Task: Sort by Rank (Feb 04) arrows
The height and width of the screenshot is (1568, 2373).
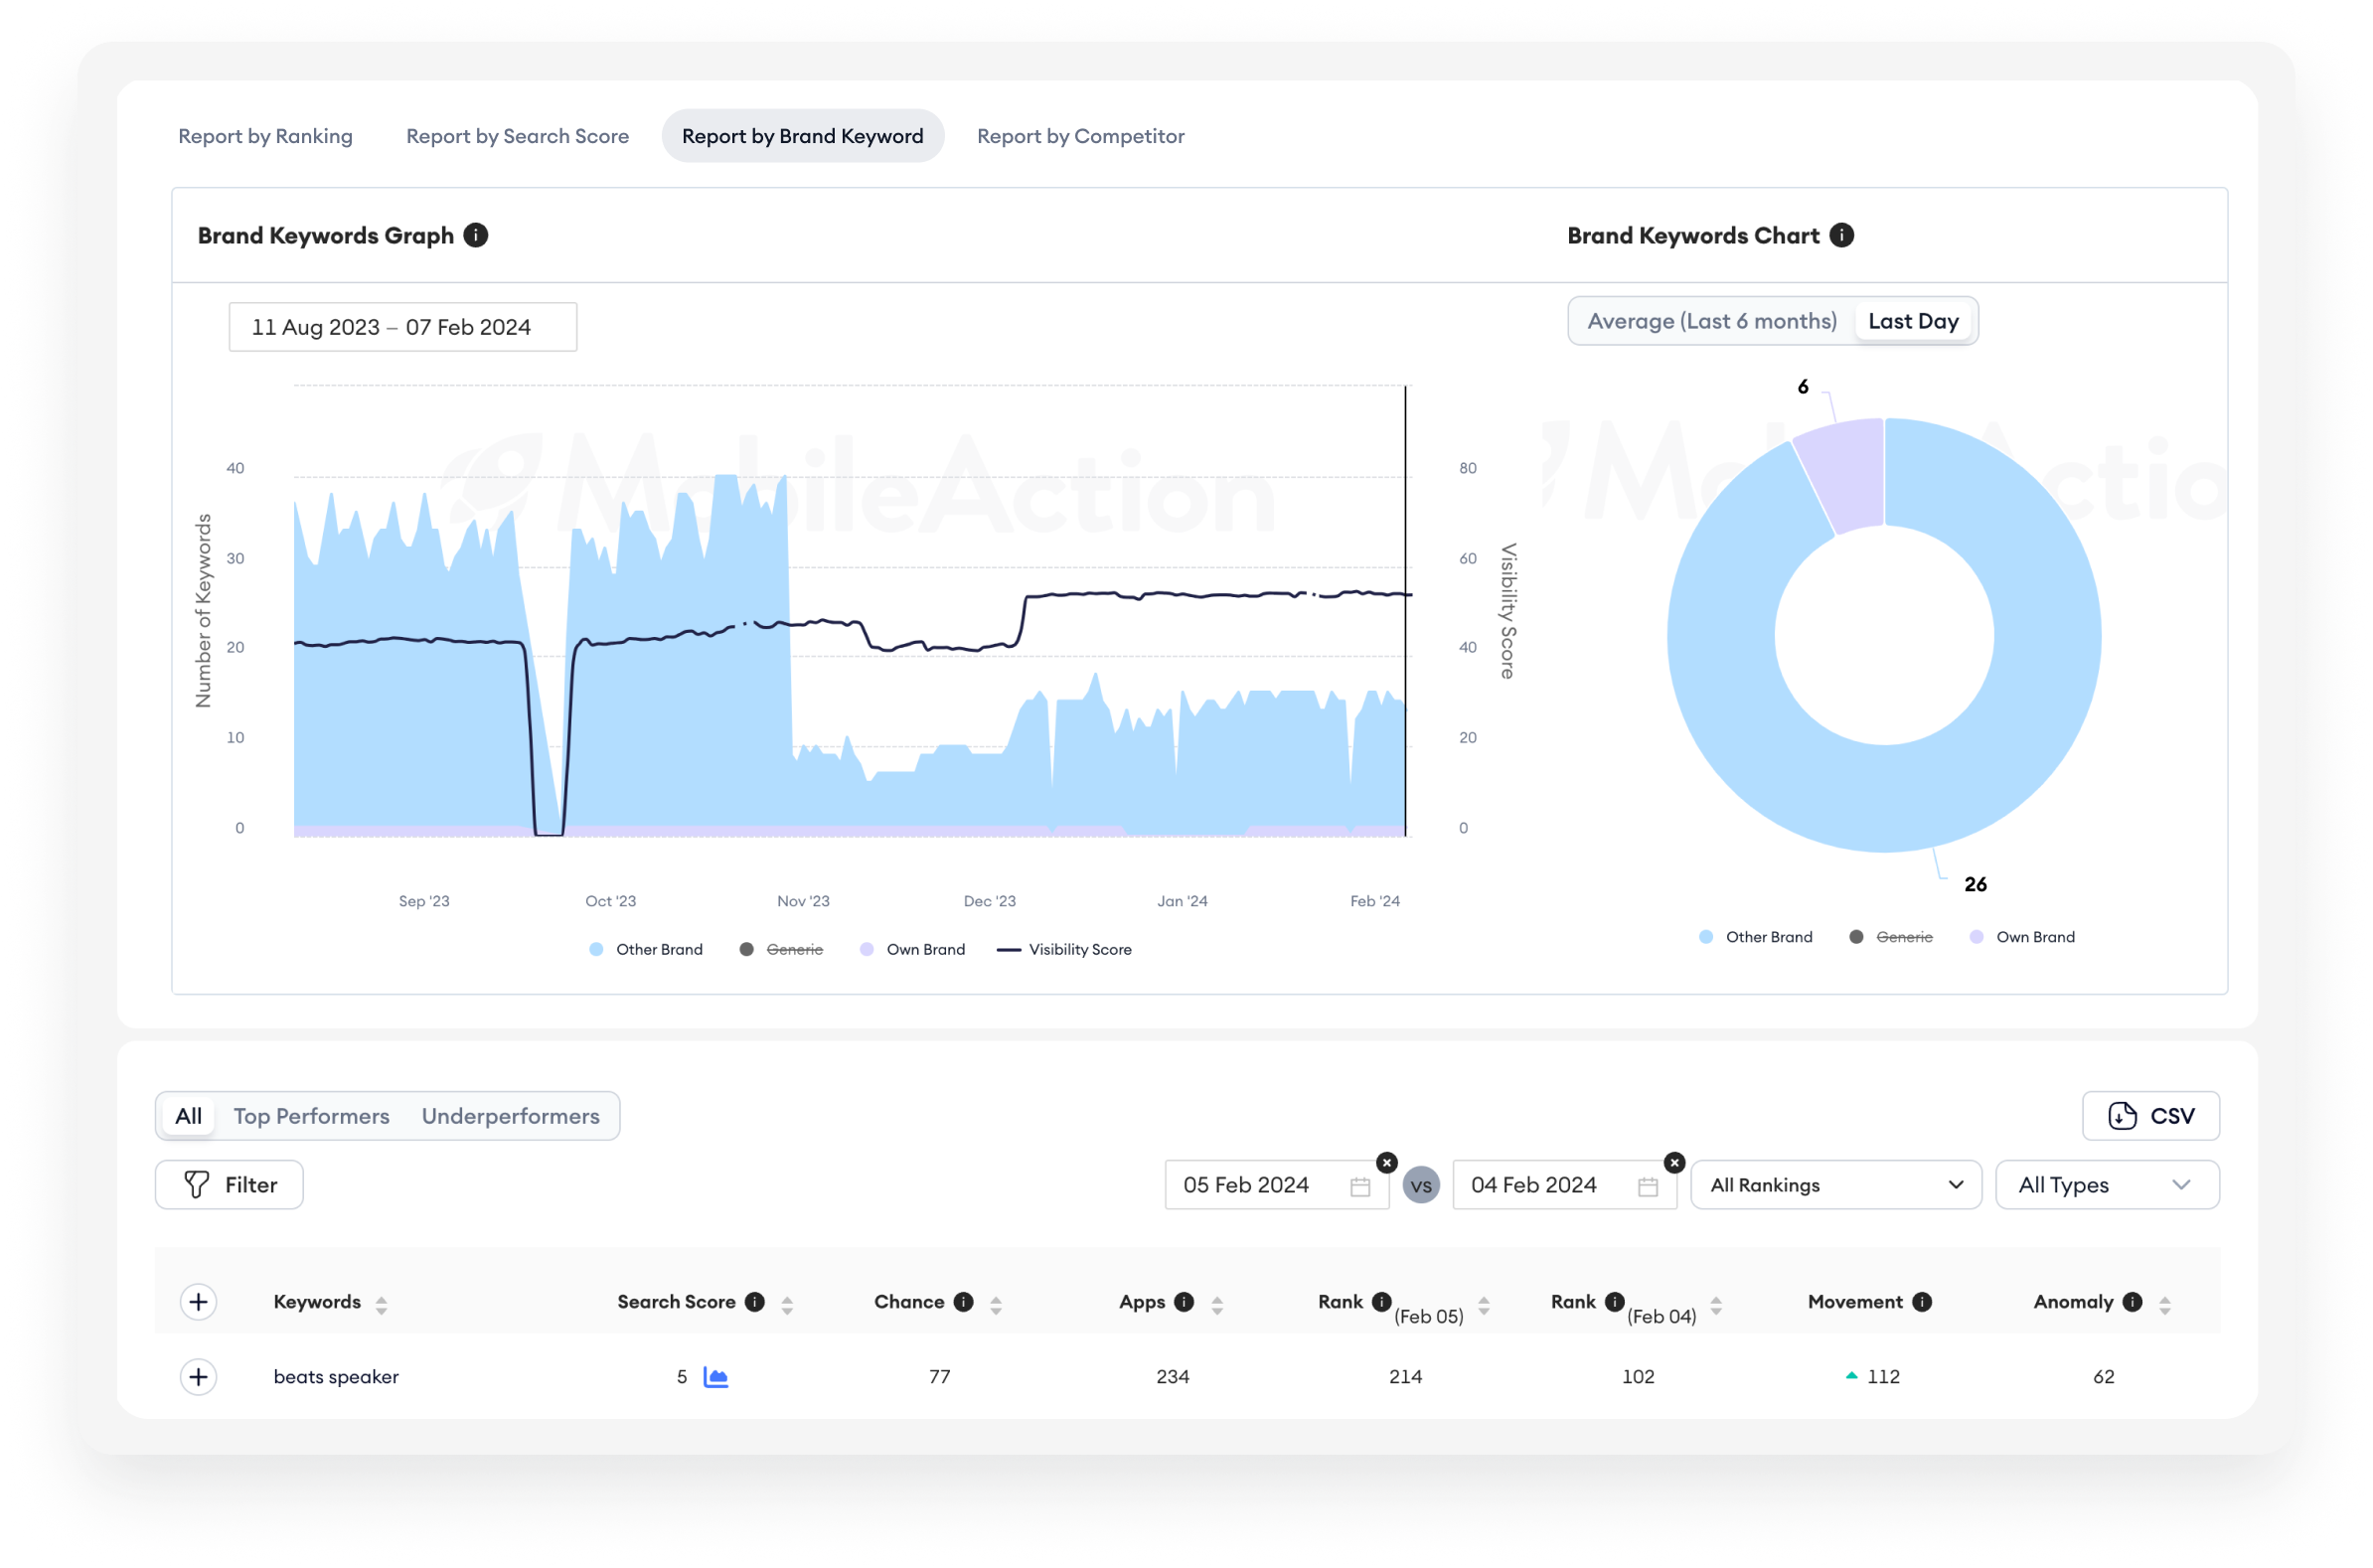Action: coord(1716,1306)
